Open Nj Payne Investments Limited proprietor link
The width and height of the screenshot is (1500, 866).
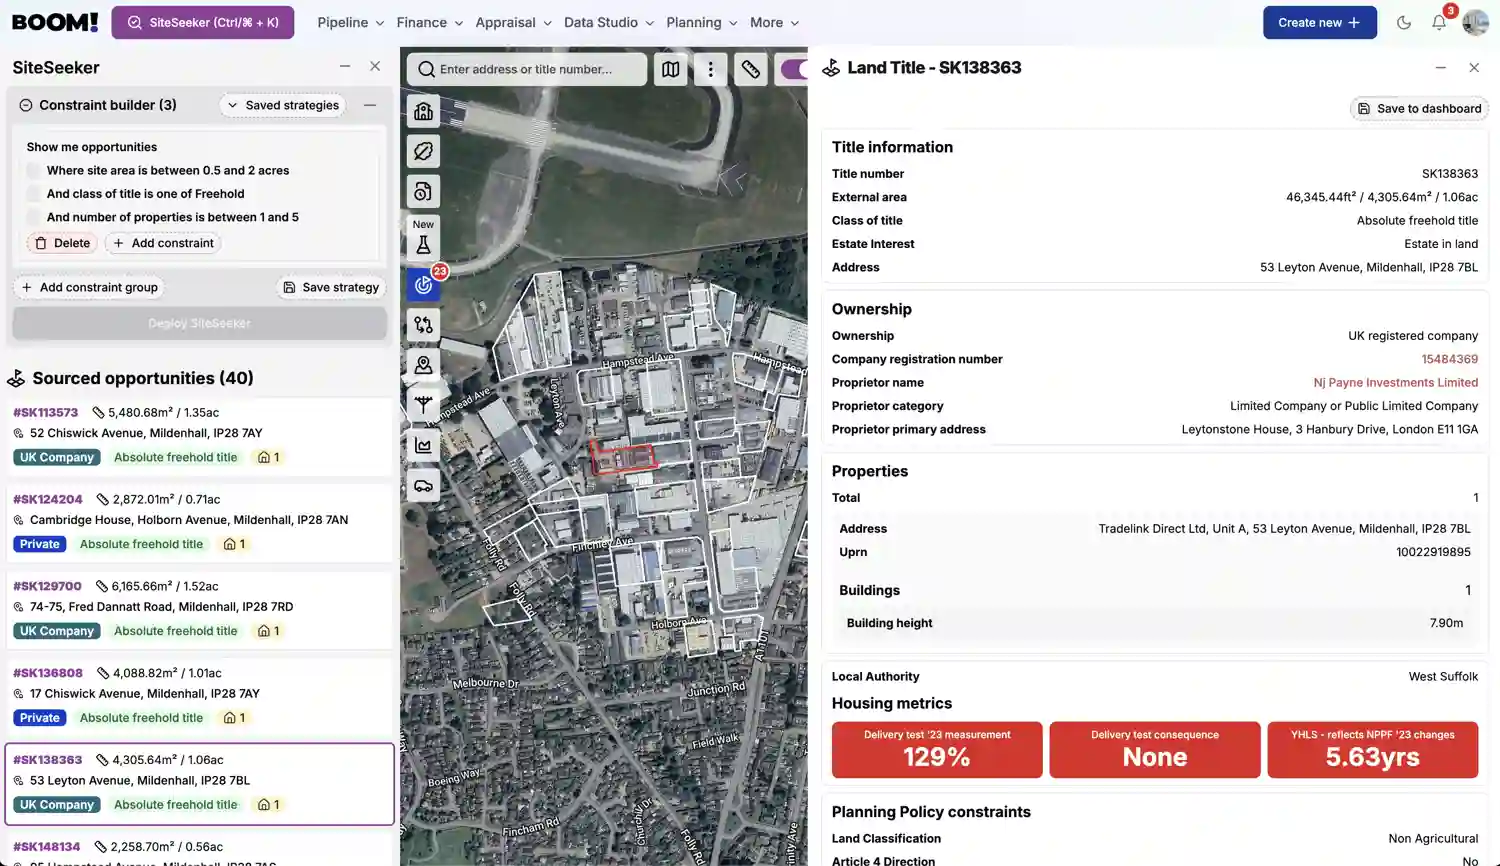click(1395, 382)
